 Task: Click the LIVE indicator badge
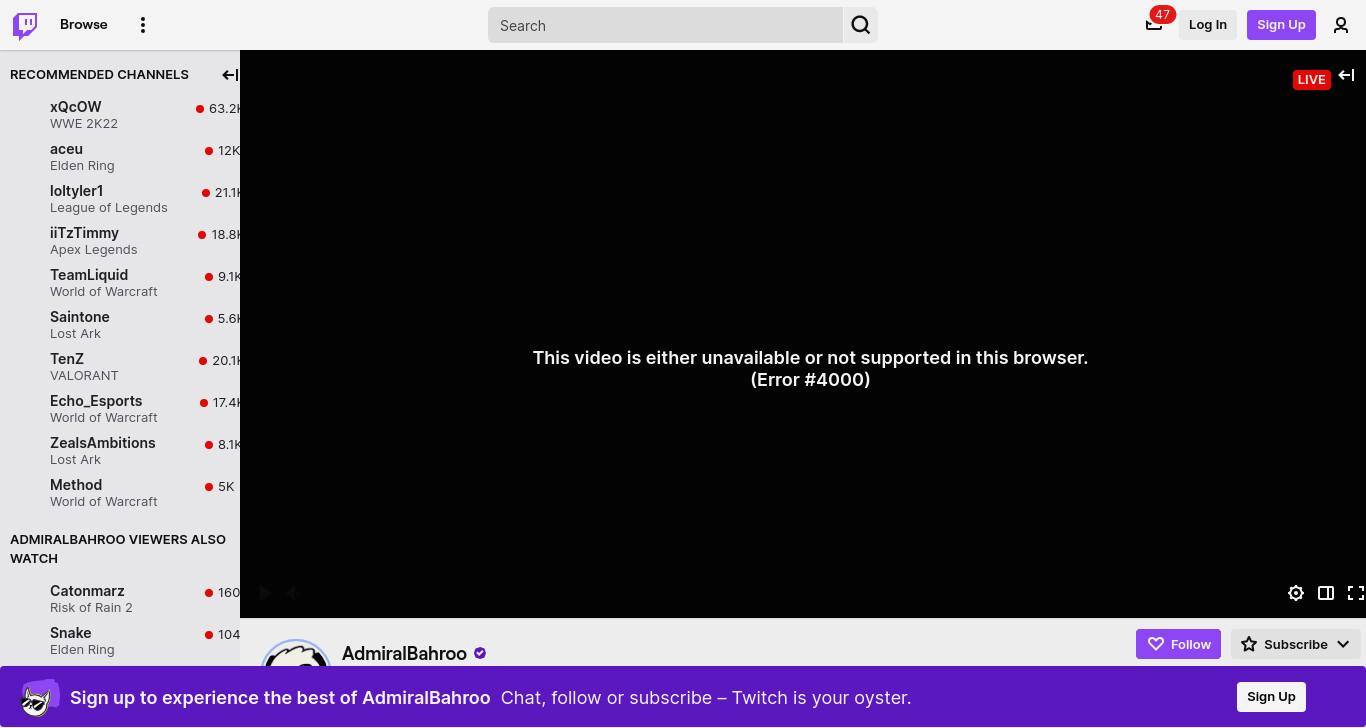coord(1311,79)
